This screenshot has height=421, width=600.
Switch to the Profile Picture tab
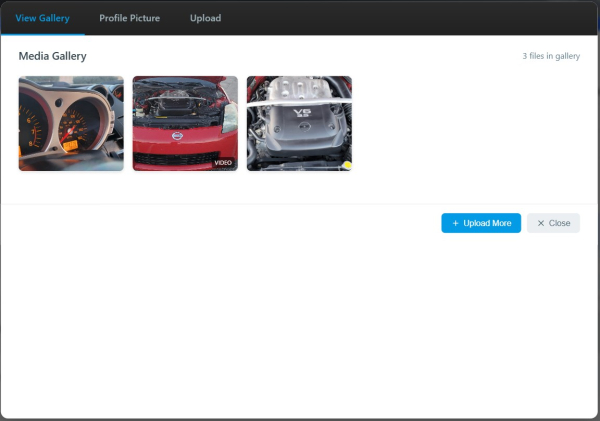tap(130, 18)
